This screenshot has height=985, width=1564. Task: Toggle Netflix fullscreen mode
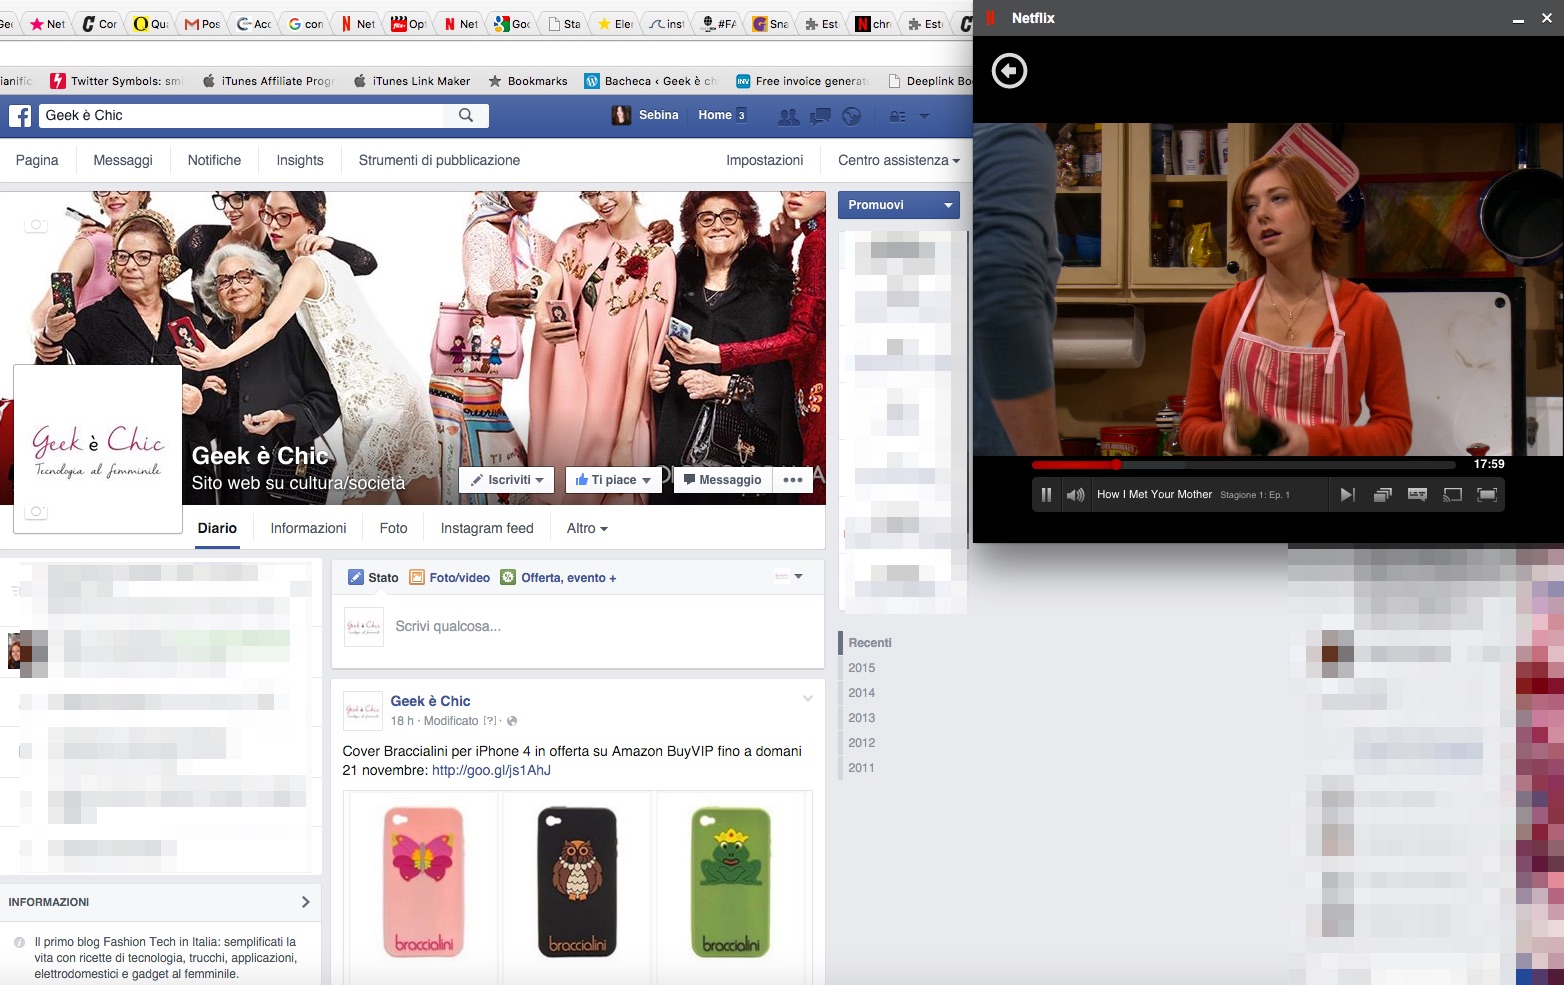[x=1487, y=495]
